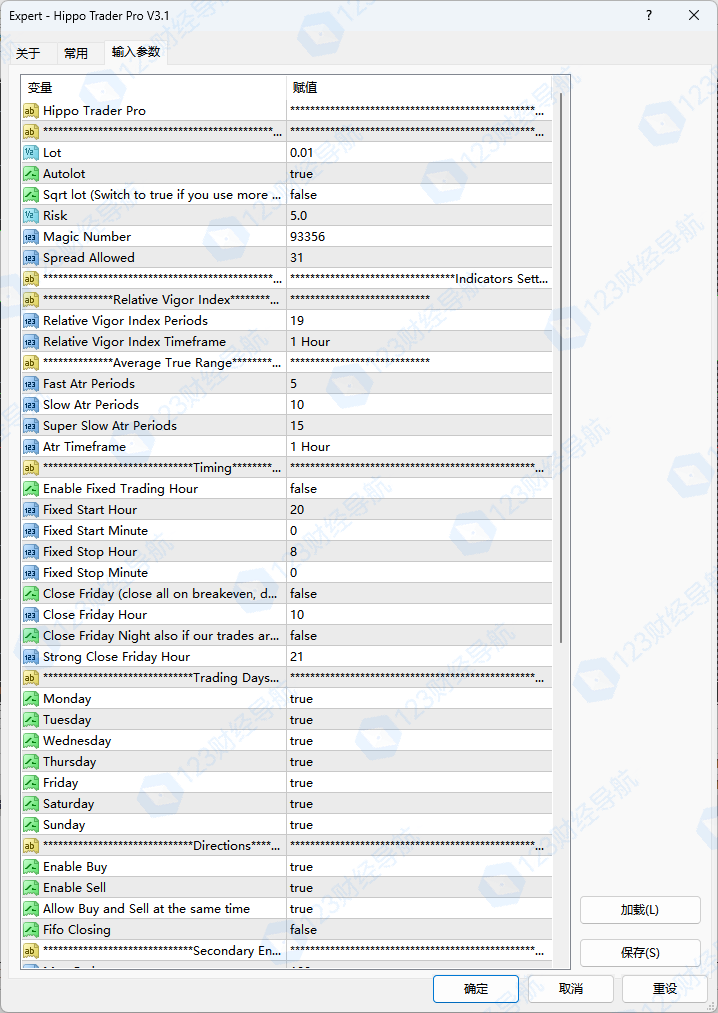Click the integer icon beside Fixed Start Hour

(x=30, y=510)
